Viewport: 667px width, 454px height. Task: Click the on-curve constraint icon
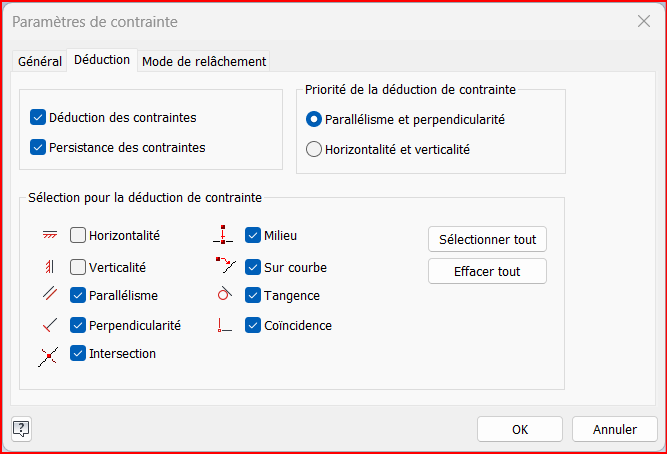pos(224,266)
